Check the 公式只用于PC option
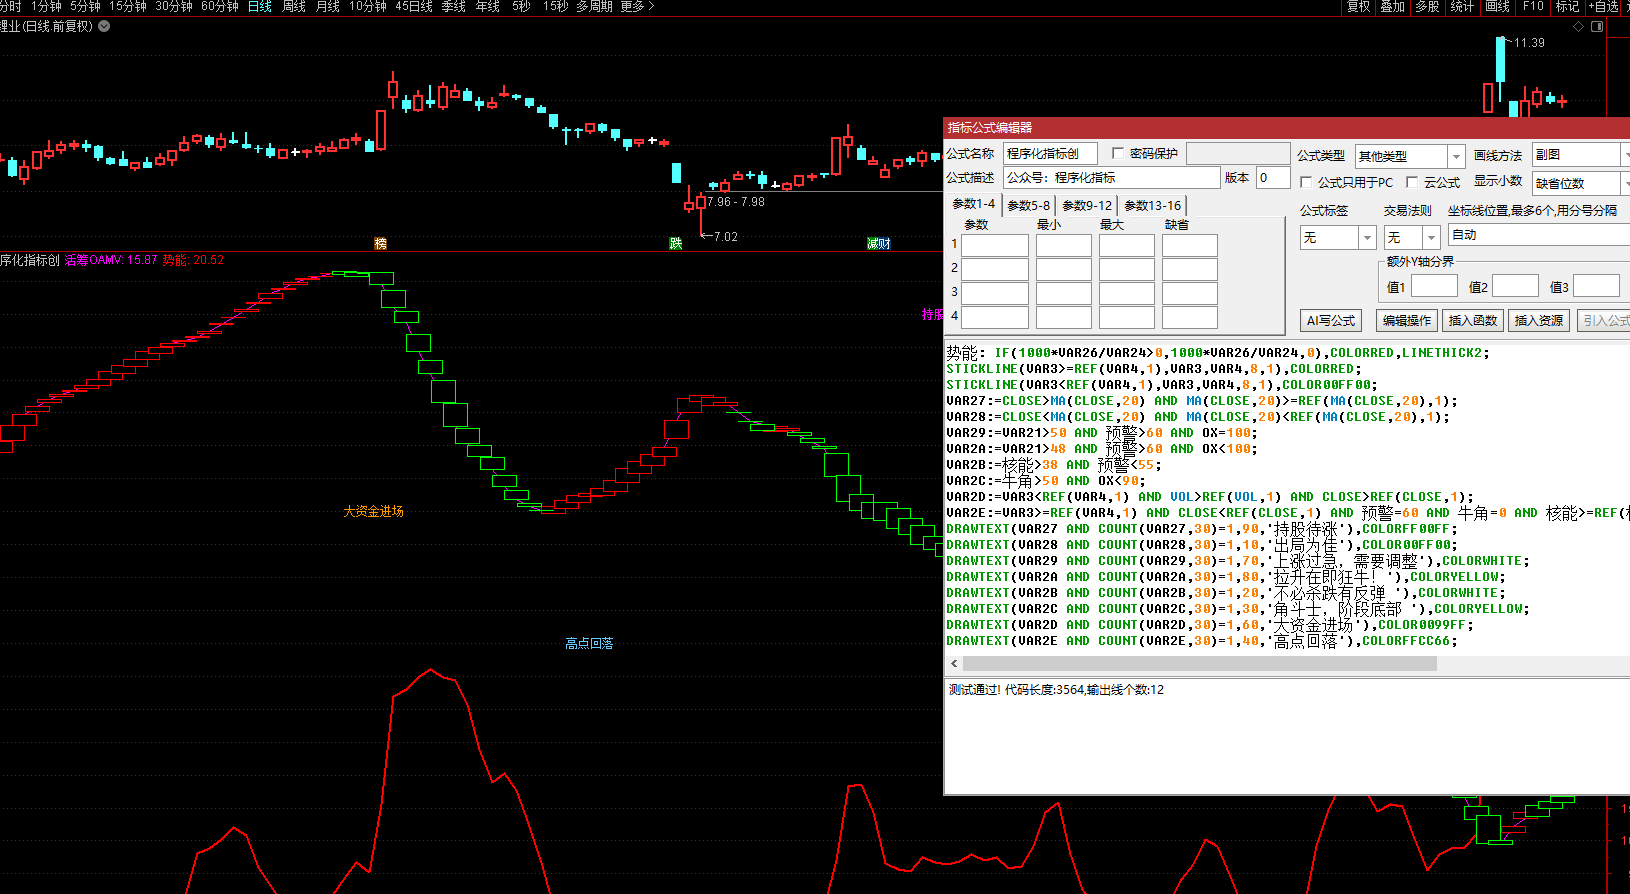Image resolution: width=1630 pixels, height=894 pixels. click(1306, 182)
